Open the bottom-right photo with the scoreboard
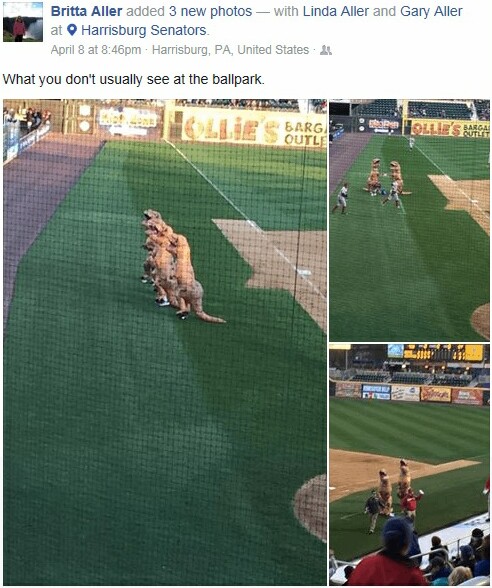The width and height of the screenshot is (492, 588). click(x=410, y=465)
